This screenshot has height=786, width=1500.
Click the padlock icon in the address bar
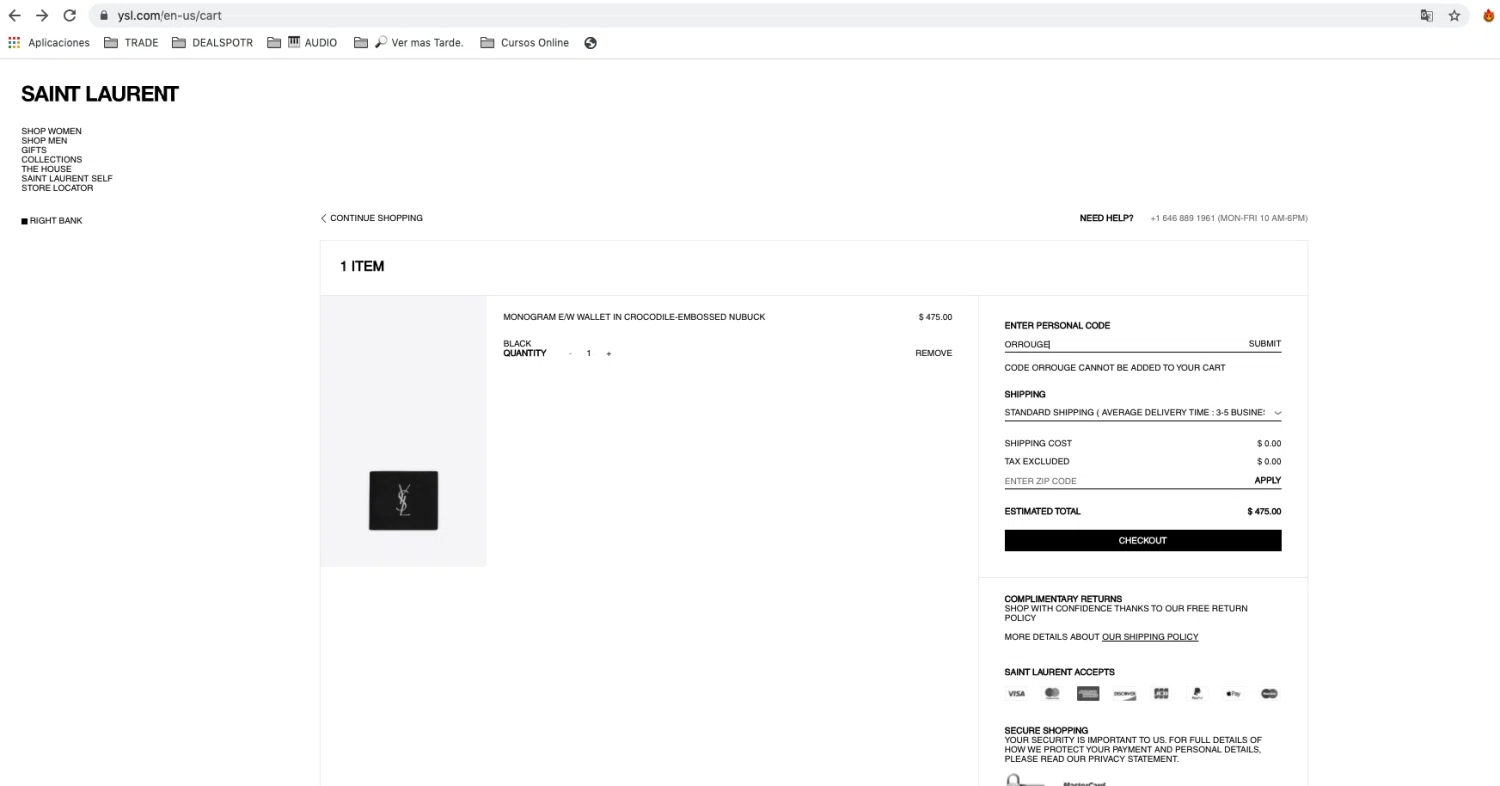click(x=103, y=16)
